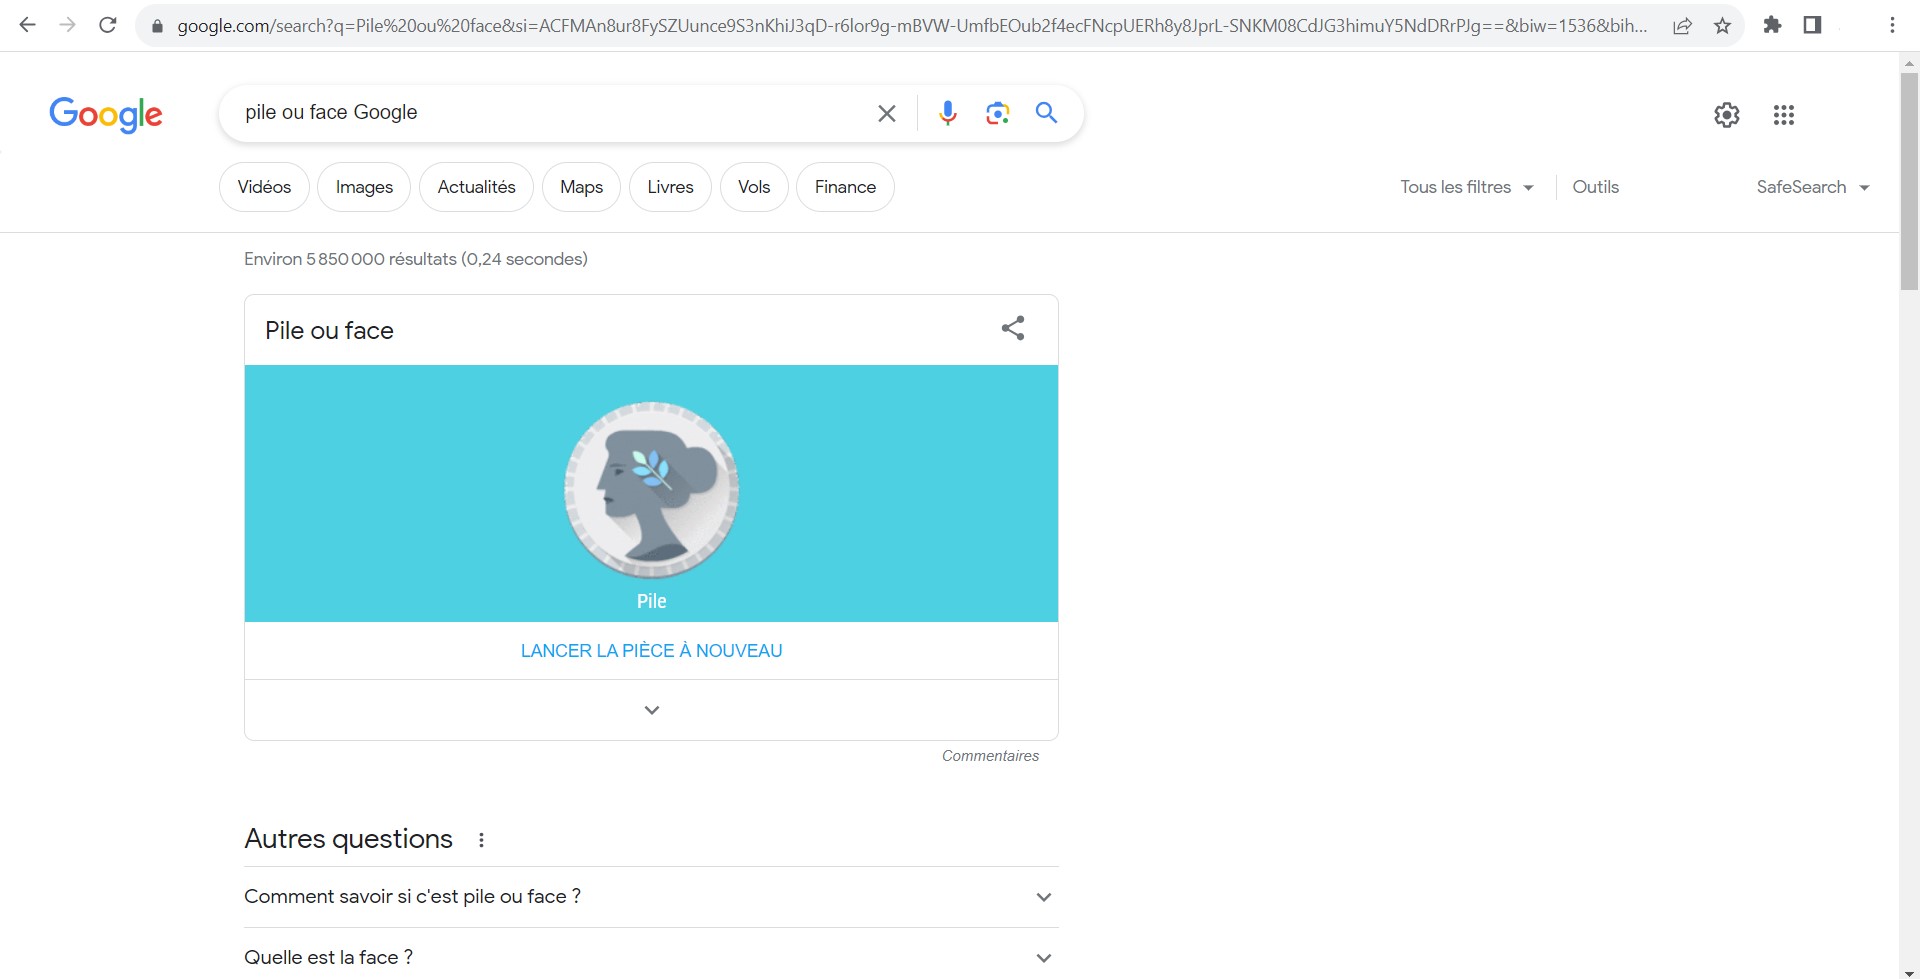Switch to the Images tab
Screen dimensions: 1920x979
(x=364, y=187)
